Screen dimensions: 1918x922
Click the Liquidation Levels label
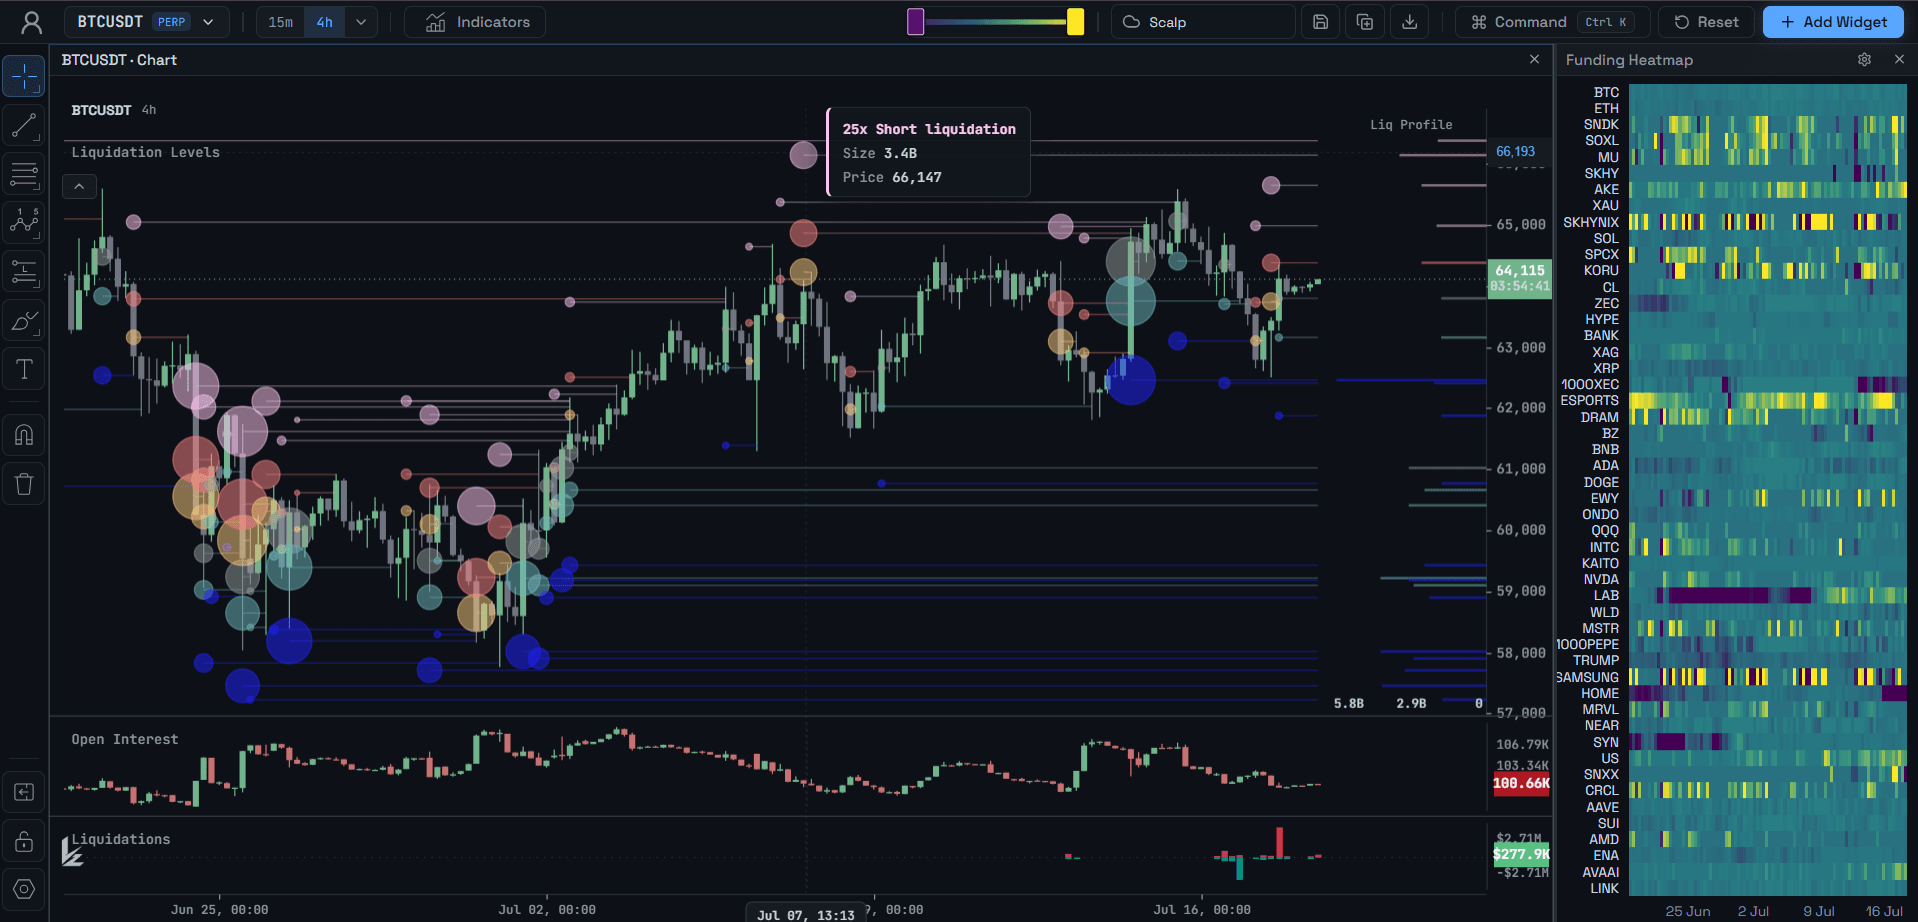(145, 152)
